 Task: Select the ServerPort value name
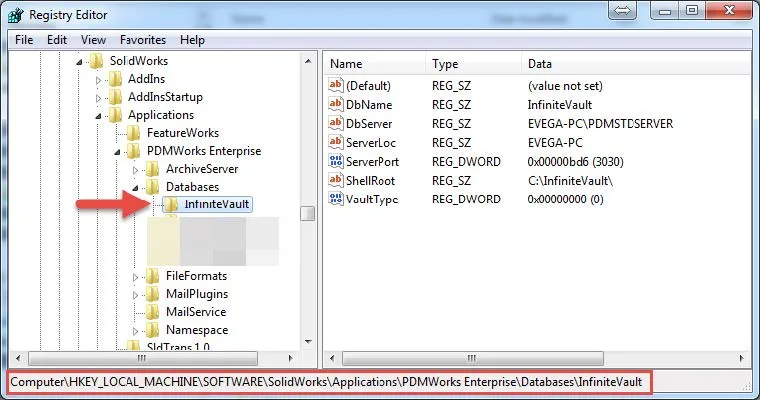coord(372,161)
